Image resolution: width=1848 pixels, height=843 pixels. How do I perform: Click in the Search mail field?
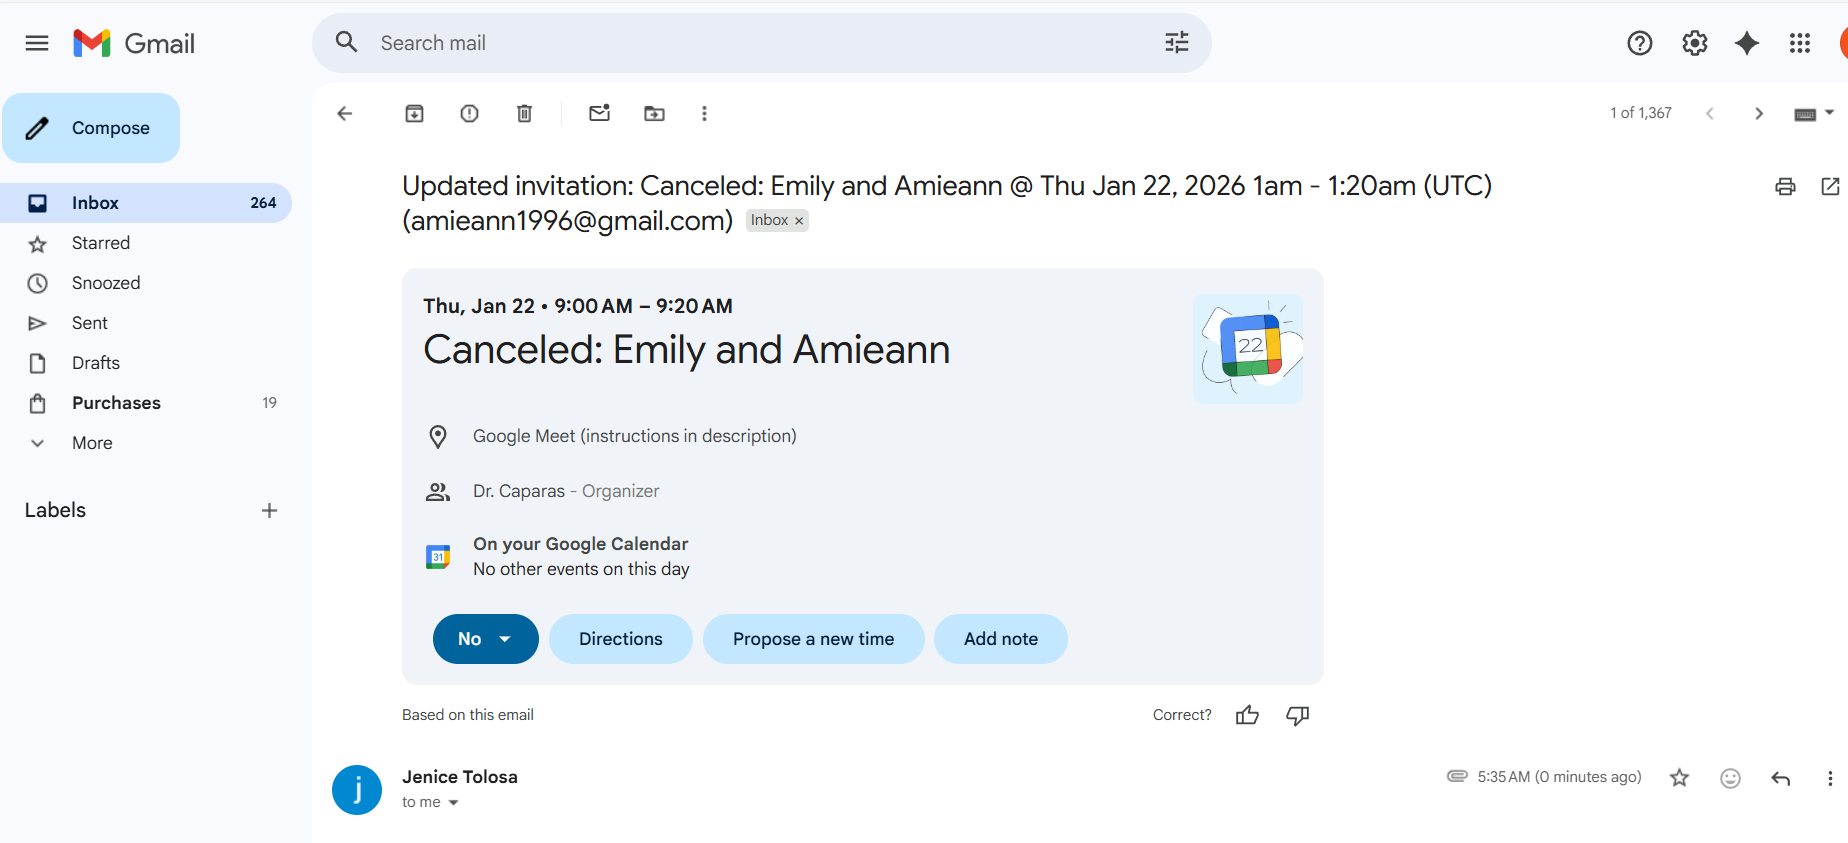pyautogui.click(x=760, y=43)
